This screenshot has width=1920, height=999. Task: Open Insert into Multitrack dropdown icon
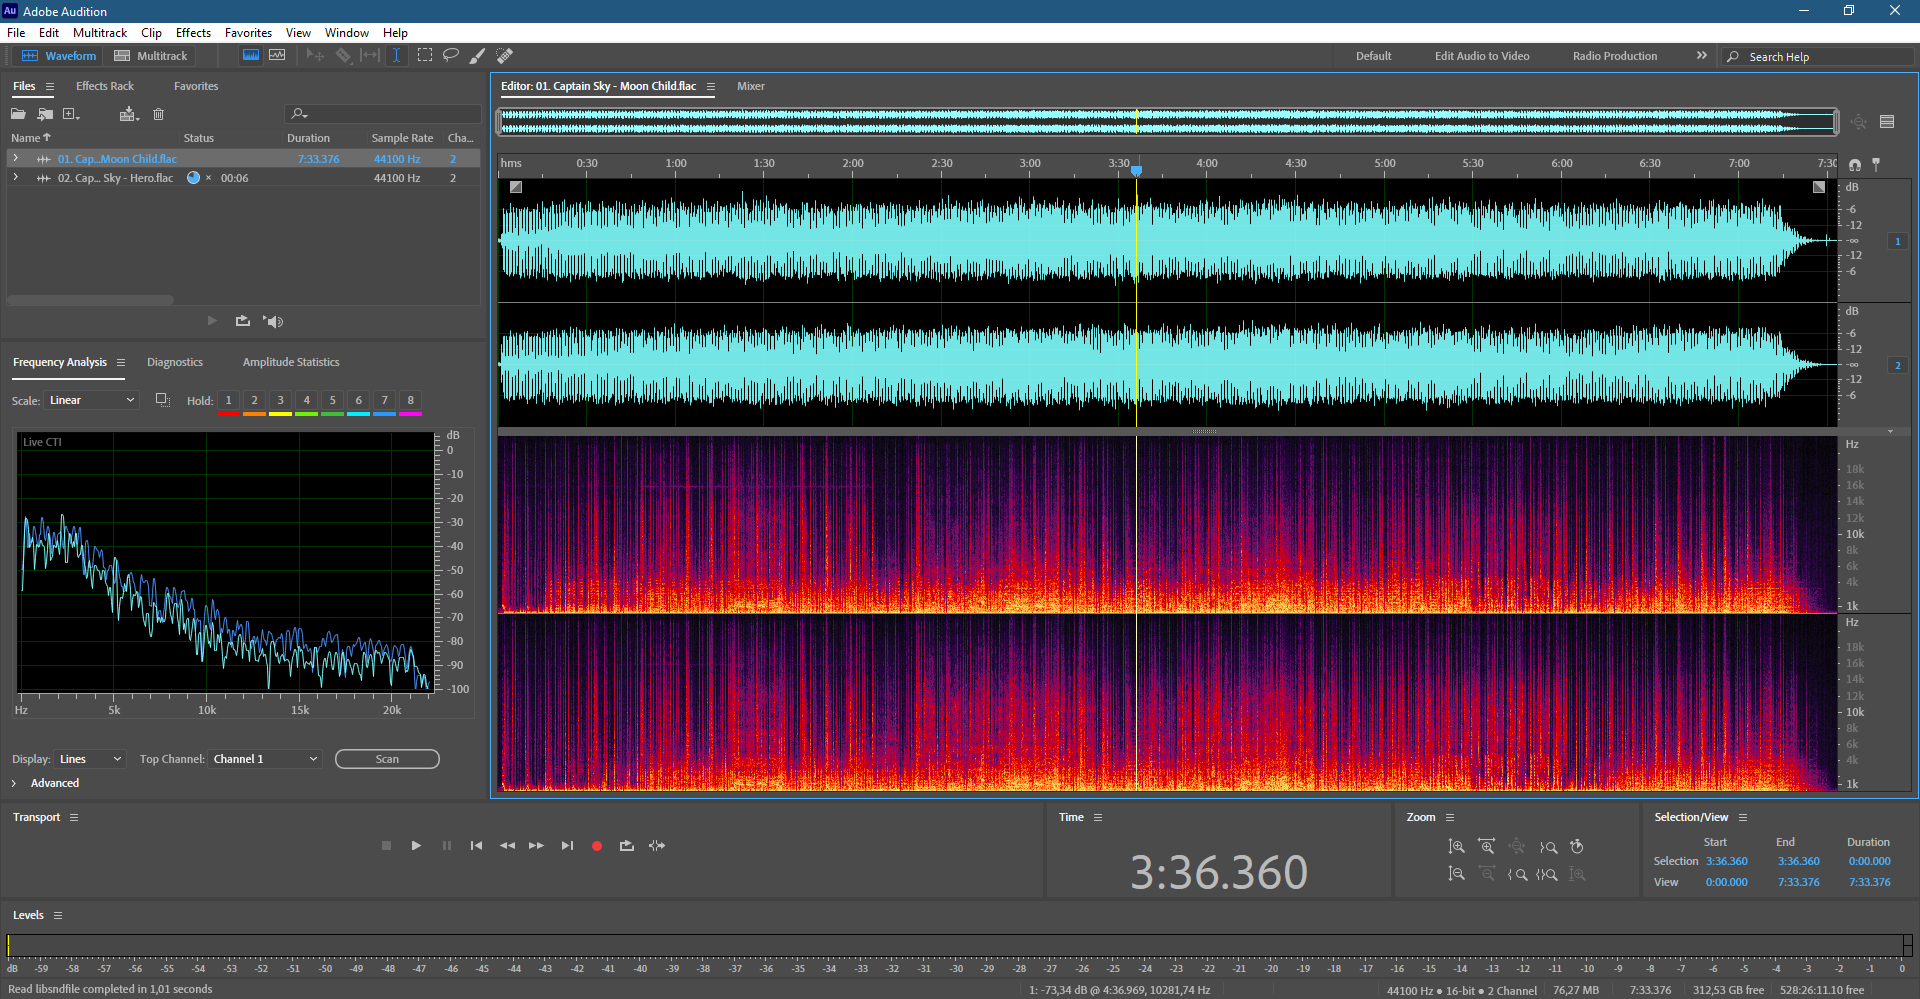[x=129, y=114]
